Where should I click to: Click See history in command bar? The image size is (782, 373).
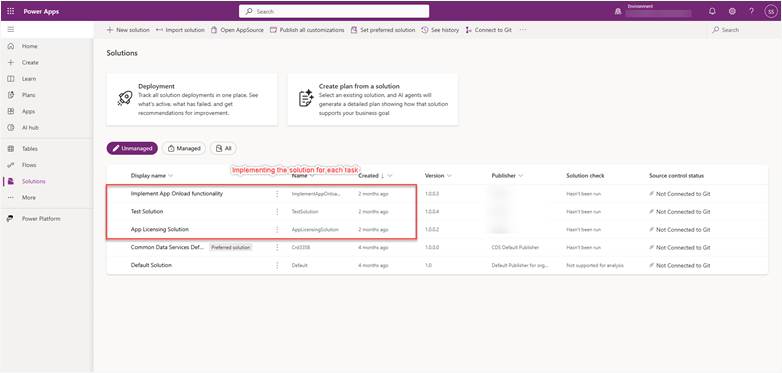[440, 30]
